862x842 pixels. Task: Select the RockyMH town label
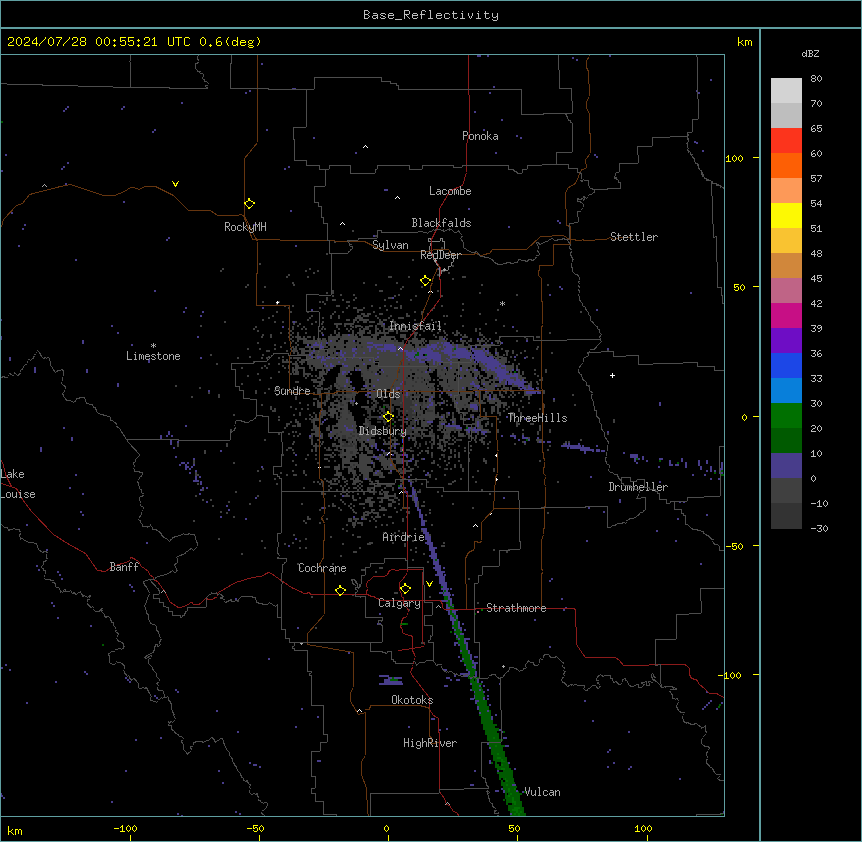click(x=245, y=227)
